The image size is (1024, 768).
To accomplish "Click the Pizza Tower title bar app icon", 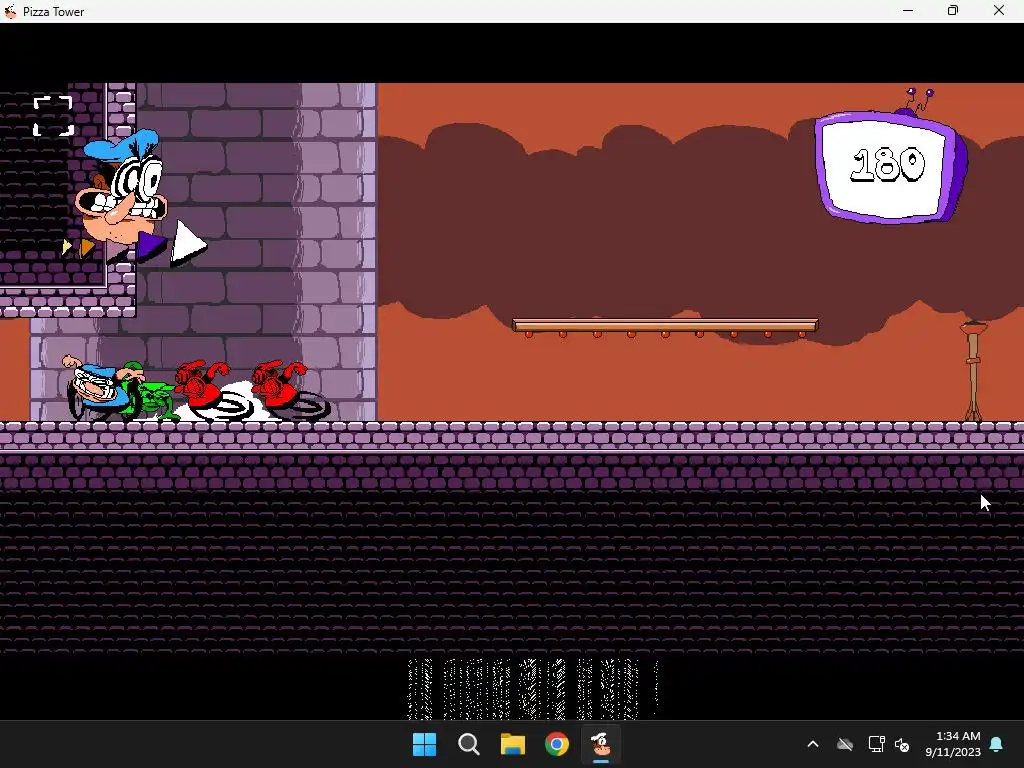I will (x=10, y=11).
